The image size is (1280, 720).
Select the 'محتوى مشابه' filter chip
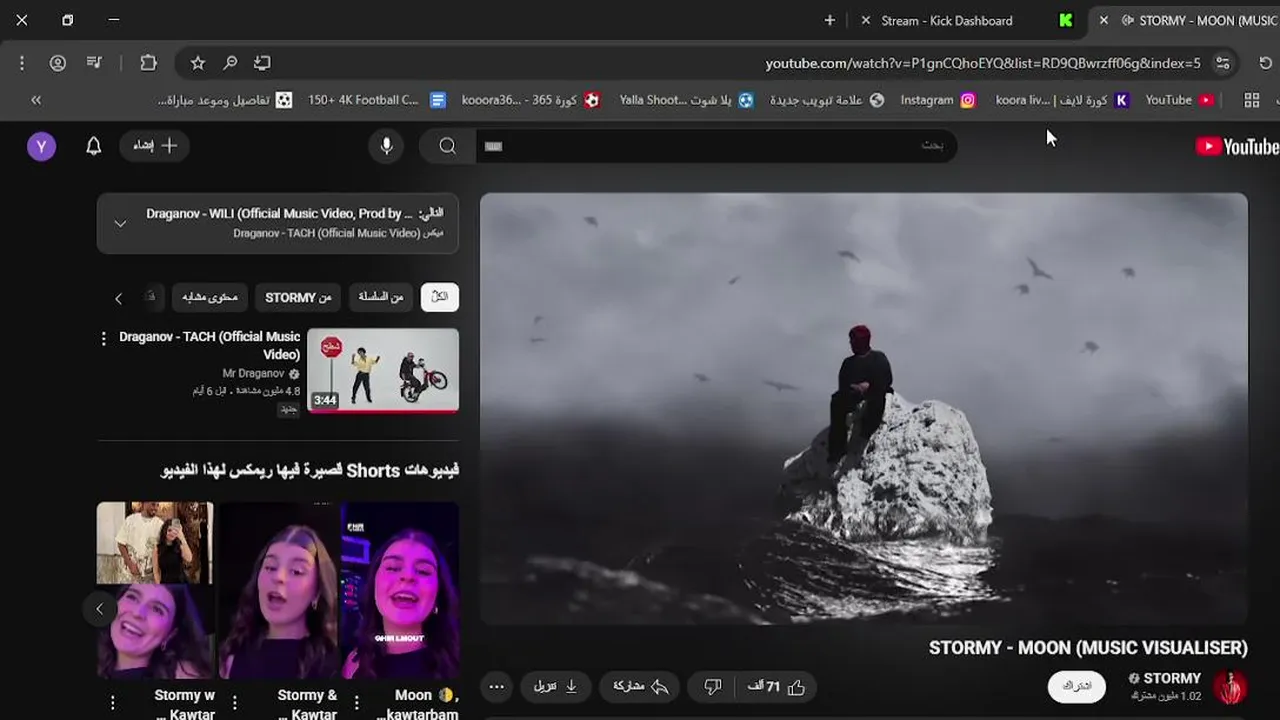click(x=209, y=297)
